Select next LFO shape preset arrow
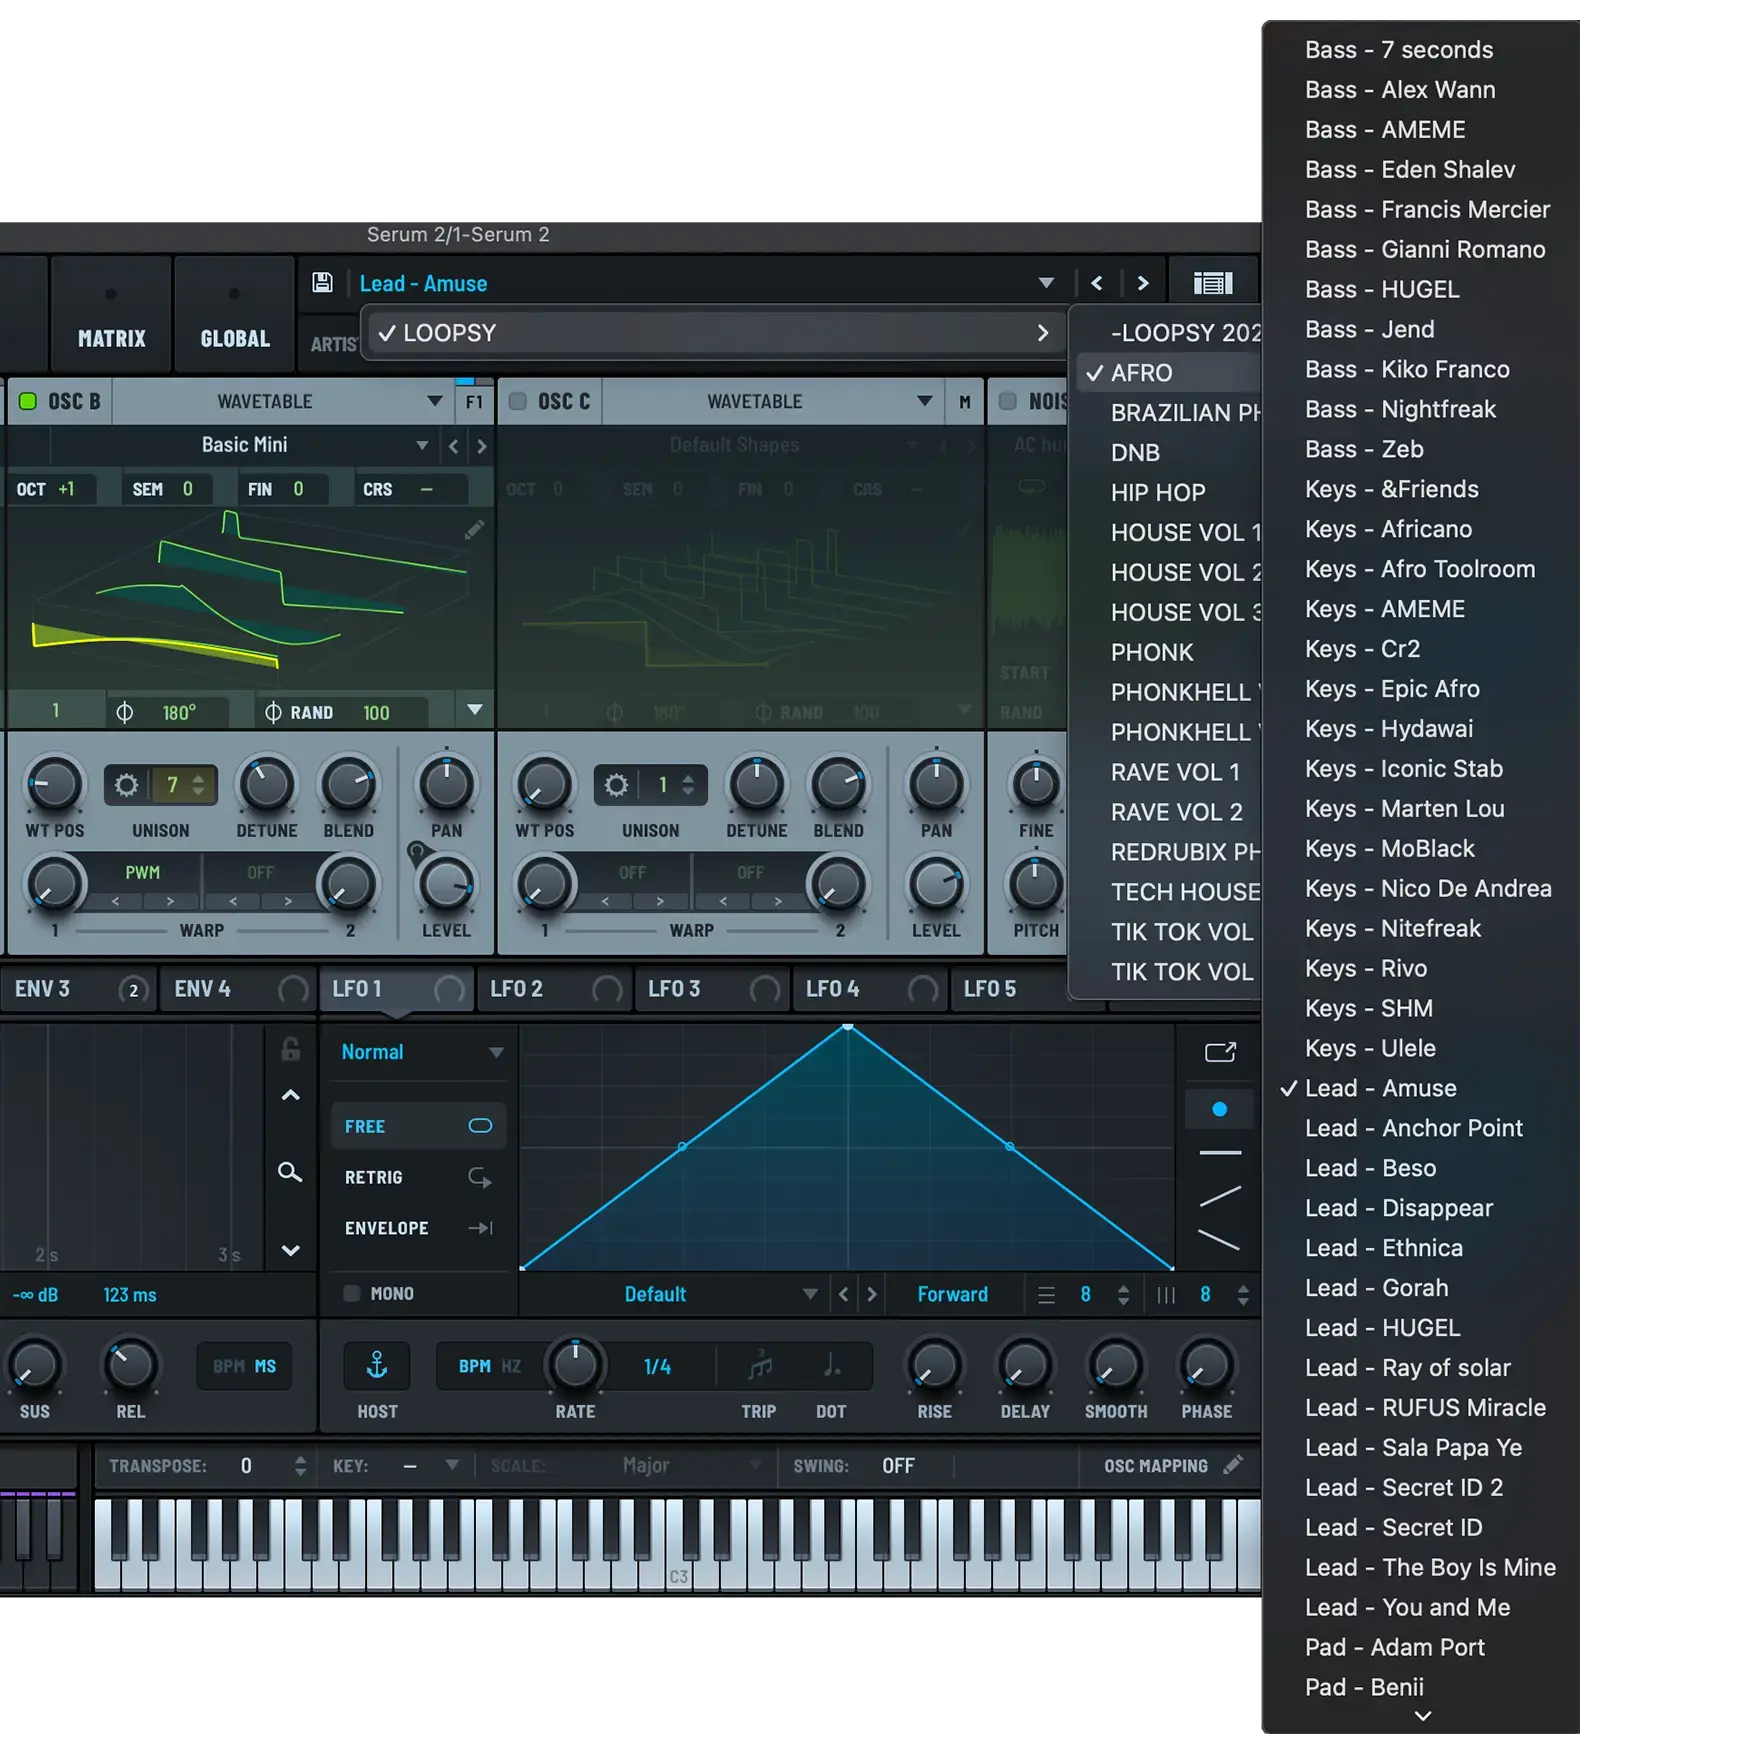Image resolution: width=1750 pixels, height=1750 pixels. click(x=872, y=1295)
